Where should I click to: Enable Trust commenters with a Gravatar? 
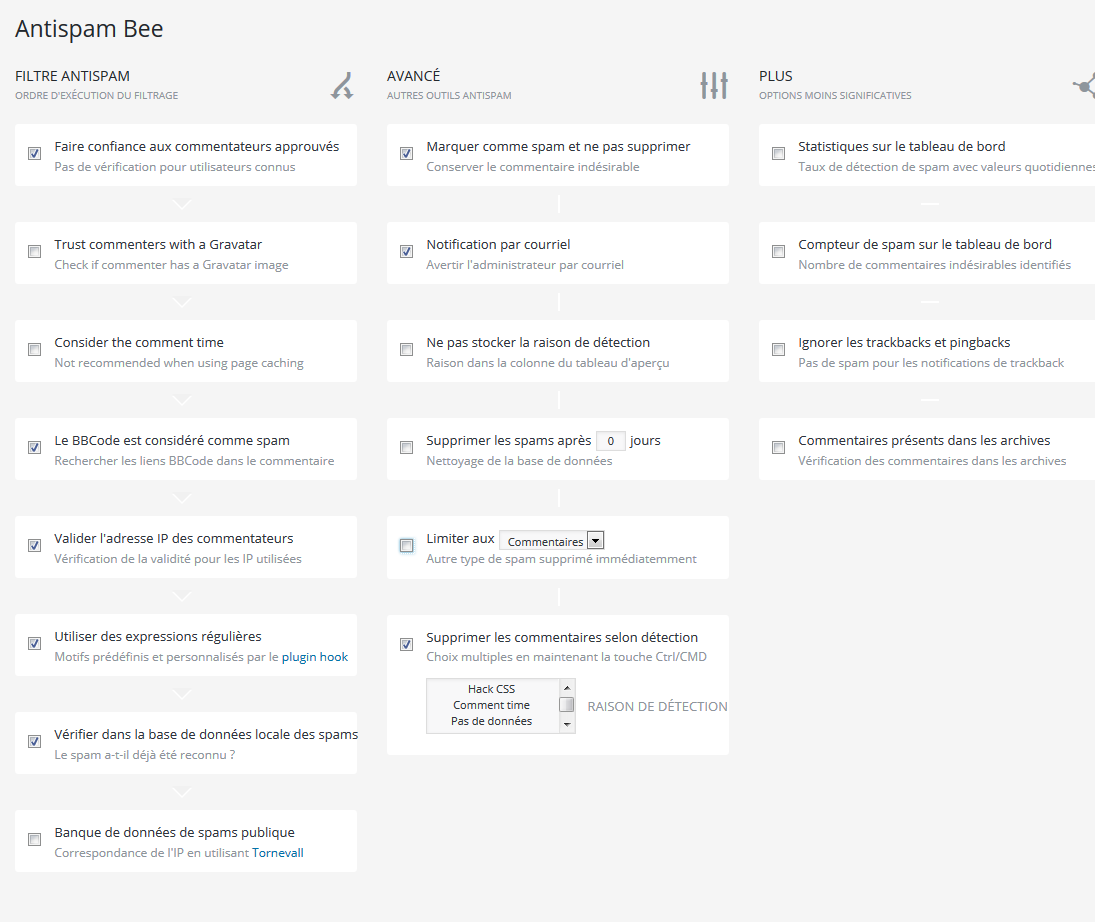point(34,251)
